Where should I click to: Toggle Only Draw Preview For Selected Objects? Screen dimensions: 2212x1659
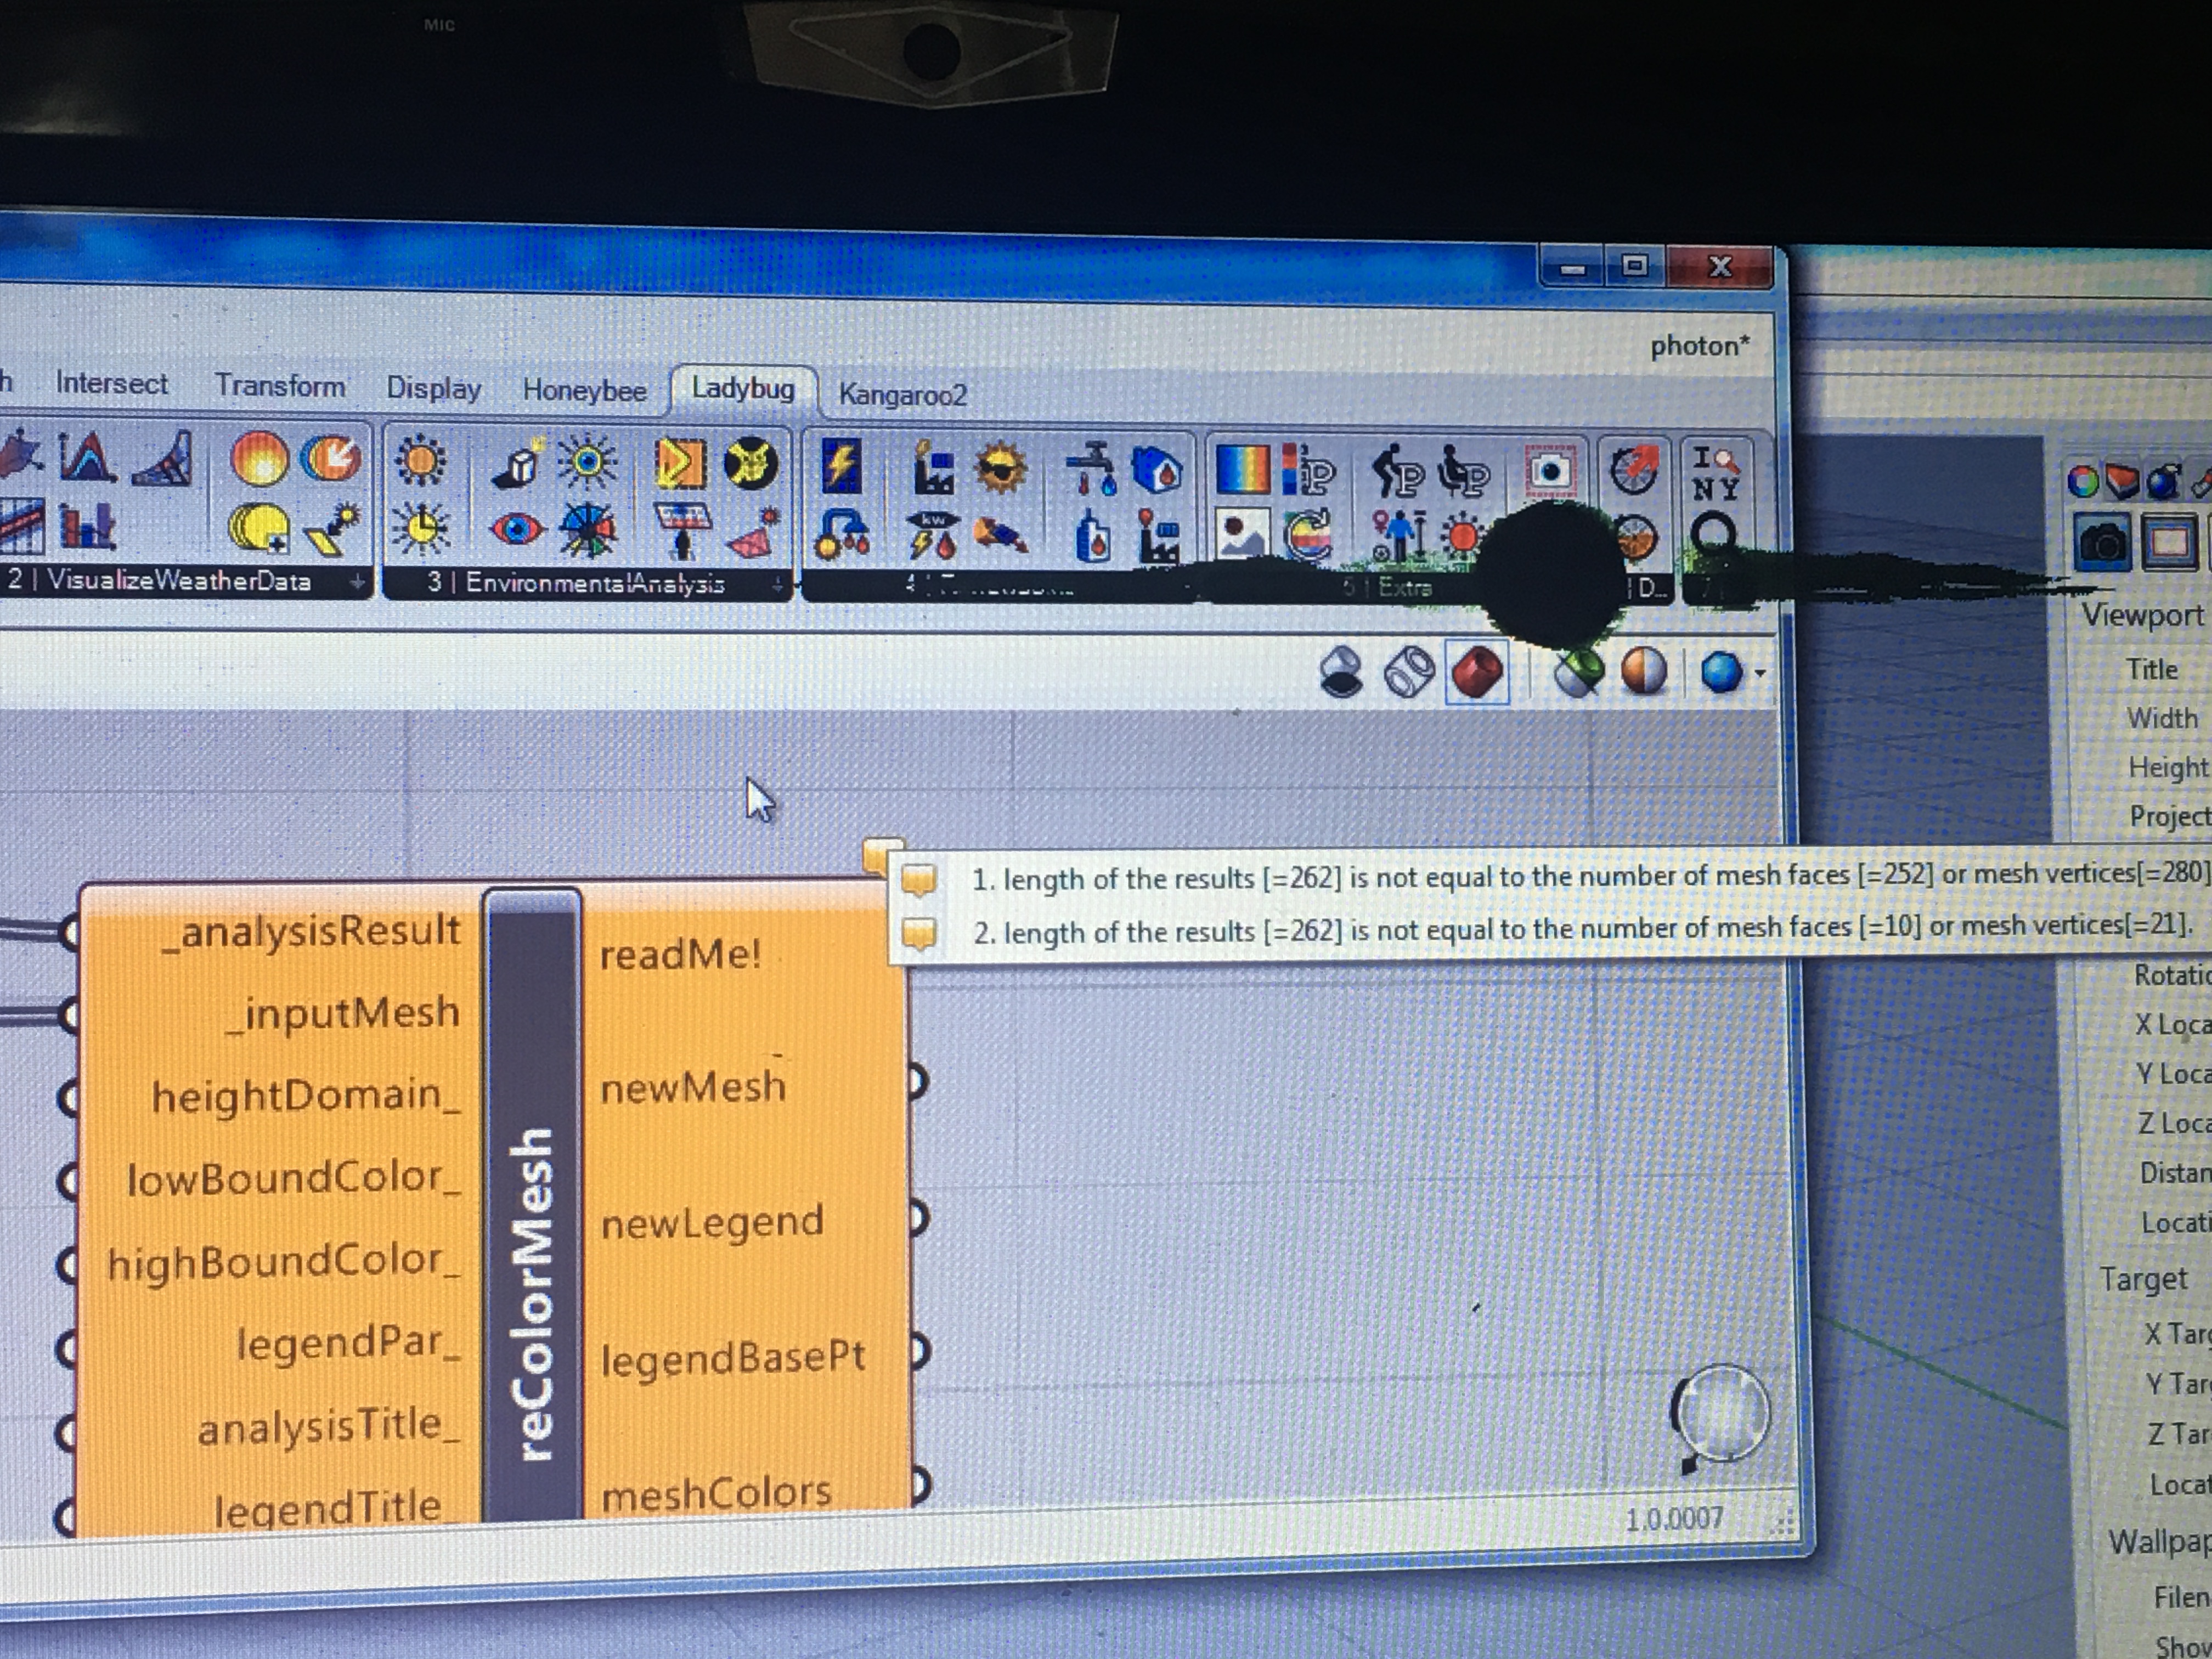[1578, 672]
